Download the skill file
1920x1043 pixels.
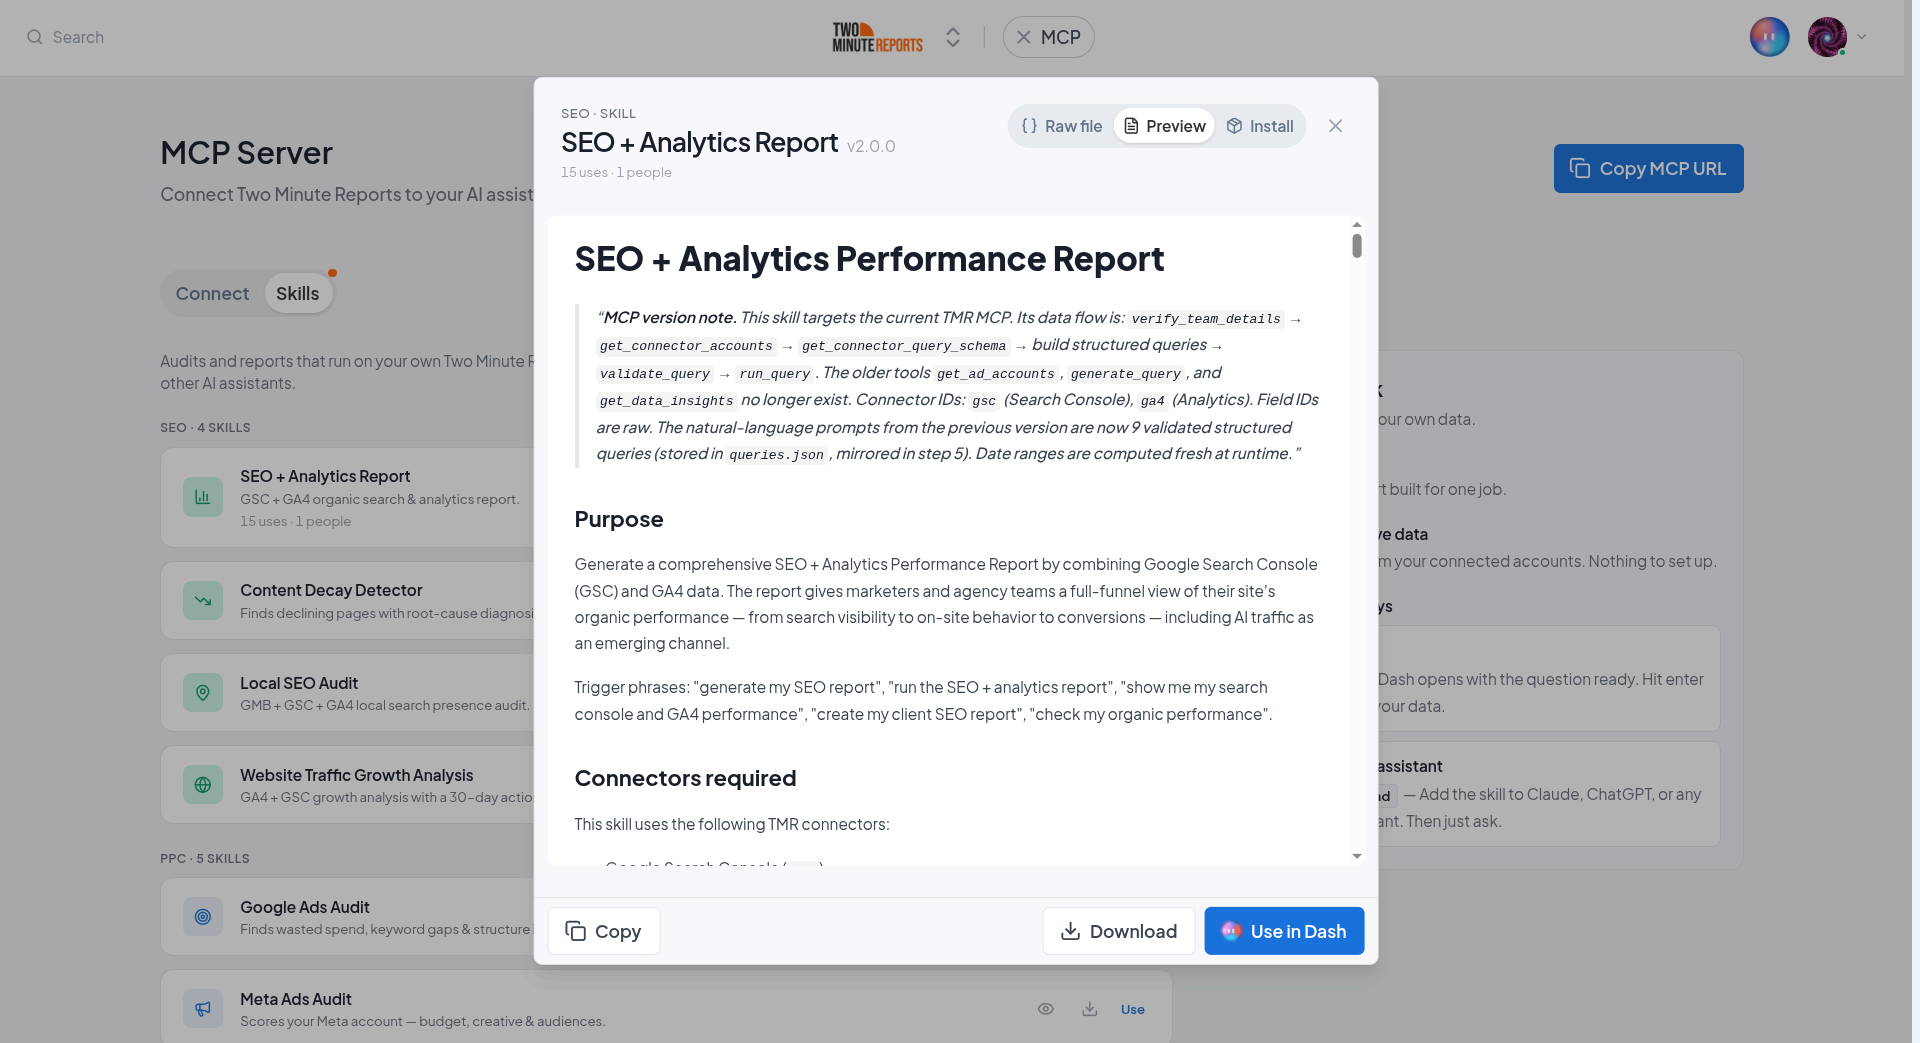click(x=1119, y=931)
